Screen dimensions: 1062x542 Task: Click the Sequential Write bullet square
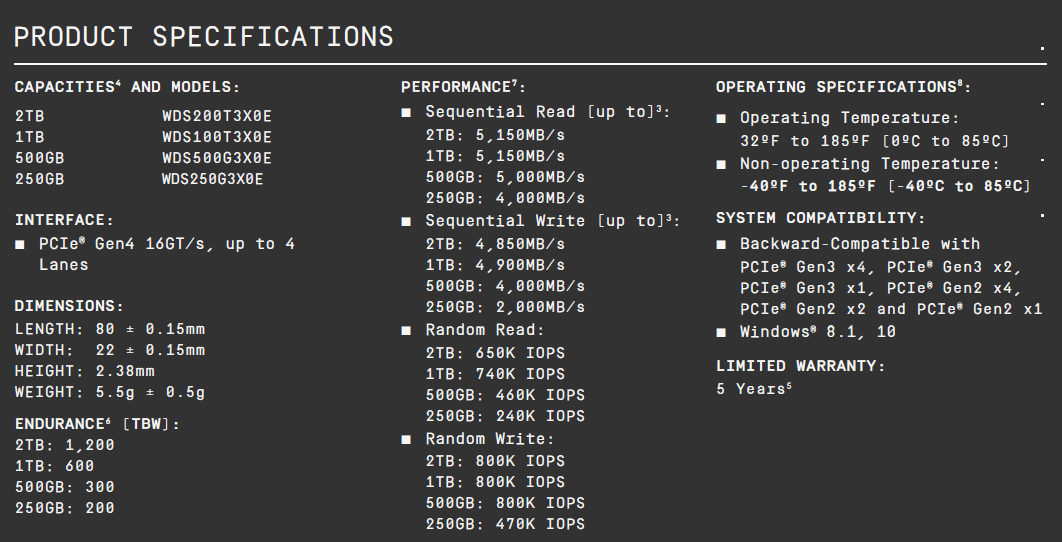coord(406,222)
